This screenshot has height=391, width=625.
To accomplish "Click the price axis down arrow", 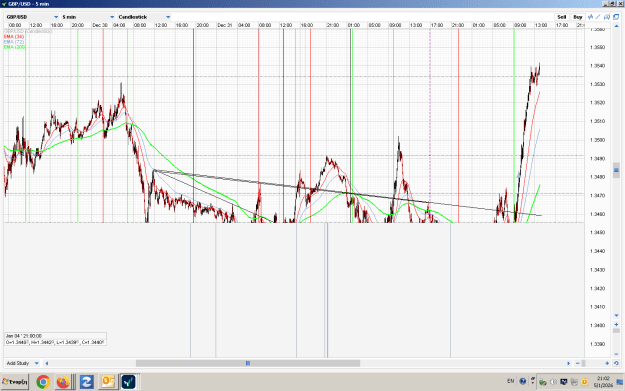I will (616, 316).
